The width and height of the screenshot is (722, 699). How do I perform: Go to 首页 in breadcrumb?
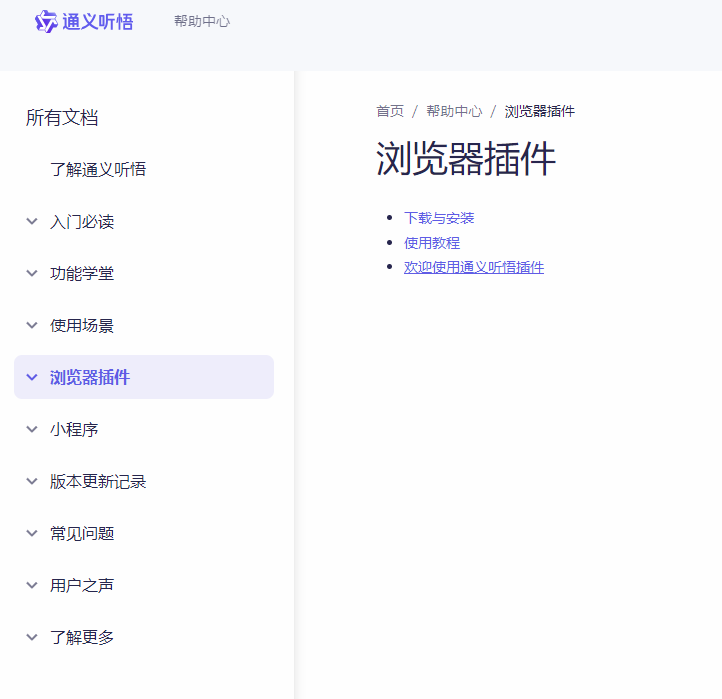[x=390, y=111]
